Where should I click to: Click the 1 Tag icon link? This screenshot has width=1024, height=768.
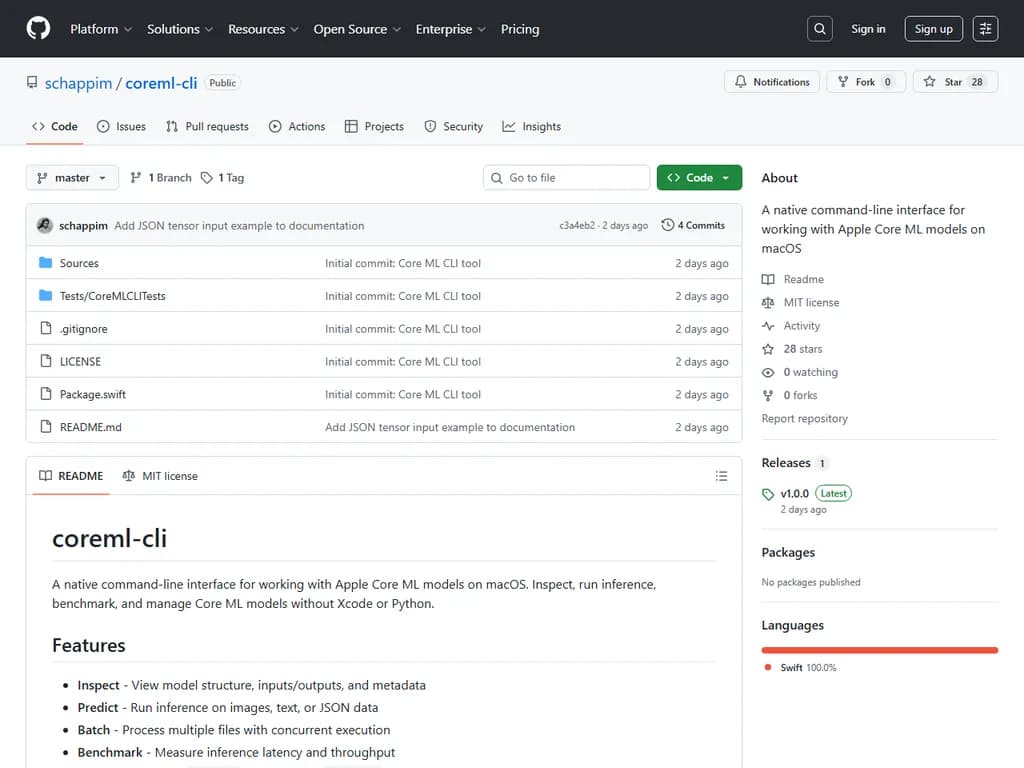tap(222, 178)
